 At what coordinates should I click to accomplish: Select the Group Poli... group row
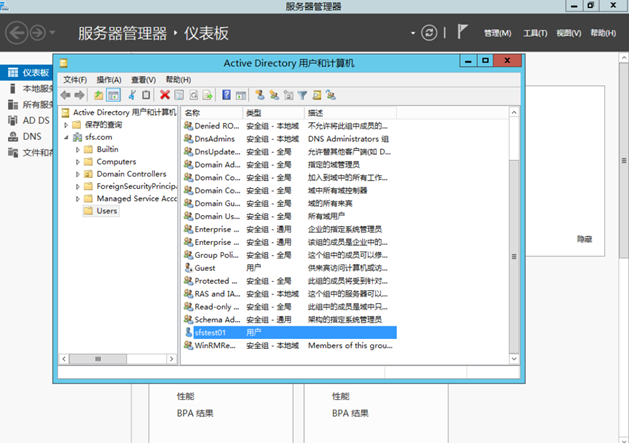(x=290, y=255)
